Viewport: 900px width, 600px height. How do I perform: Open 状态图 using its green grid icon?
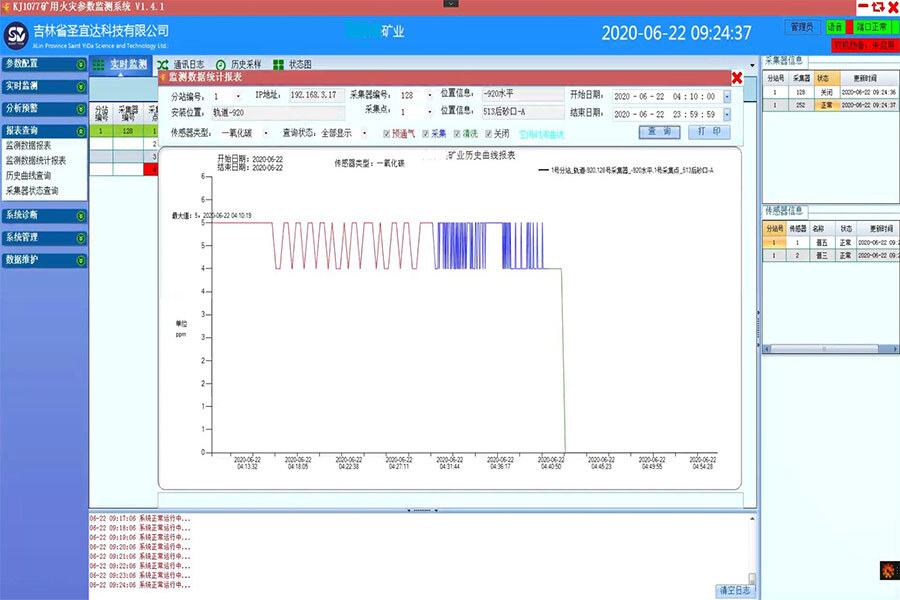[278, 65]
